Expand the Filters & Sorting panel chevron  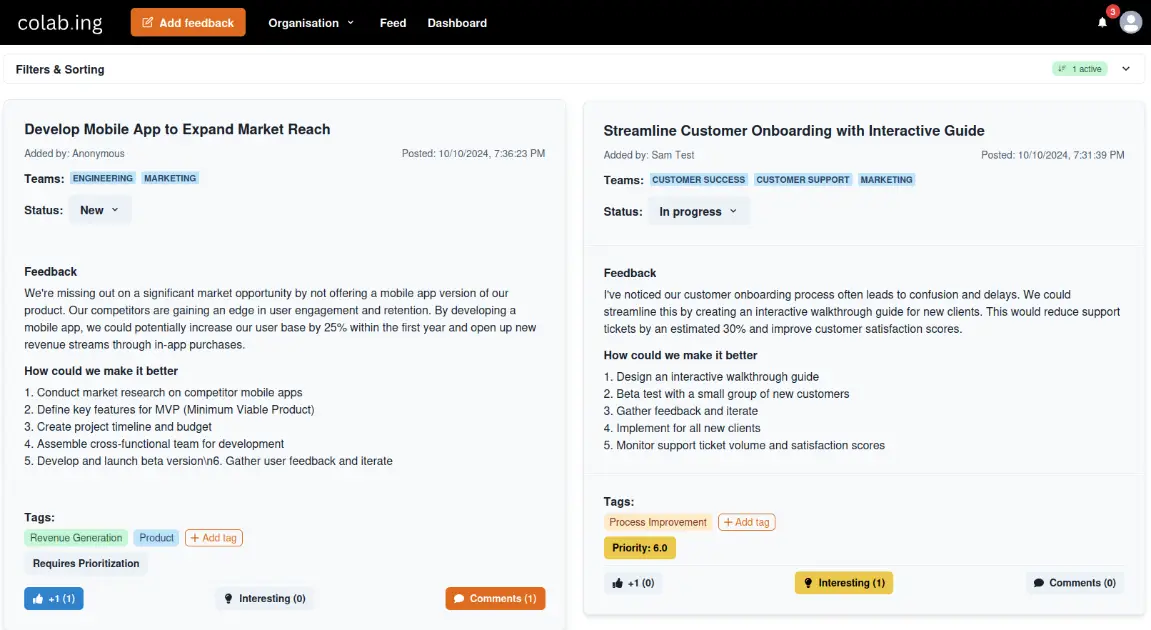pyautogui.click(x=1126, y=69)
